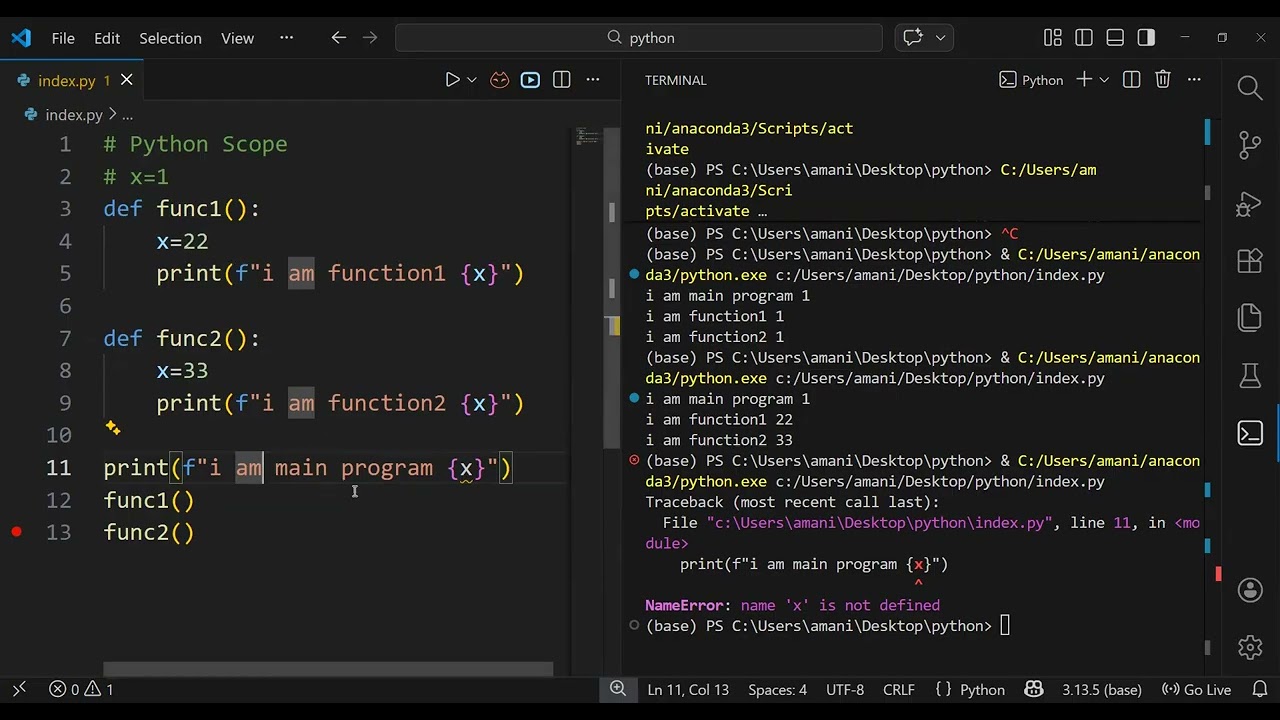Open the Manage settings gear
This screenshot has width=1280, height=720.
click(x=1250, y=647)
